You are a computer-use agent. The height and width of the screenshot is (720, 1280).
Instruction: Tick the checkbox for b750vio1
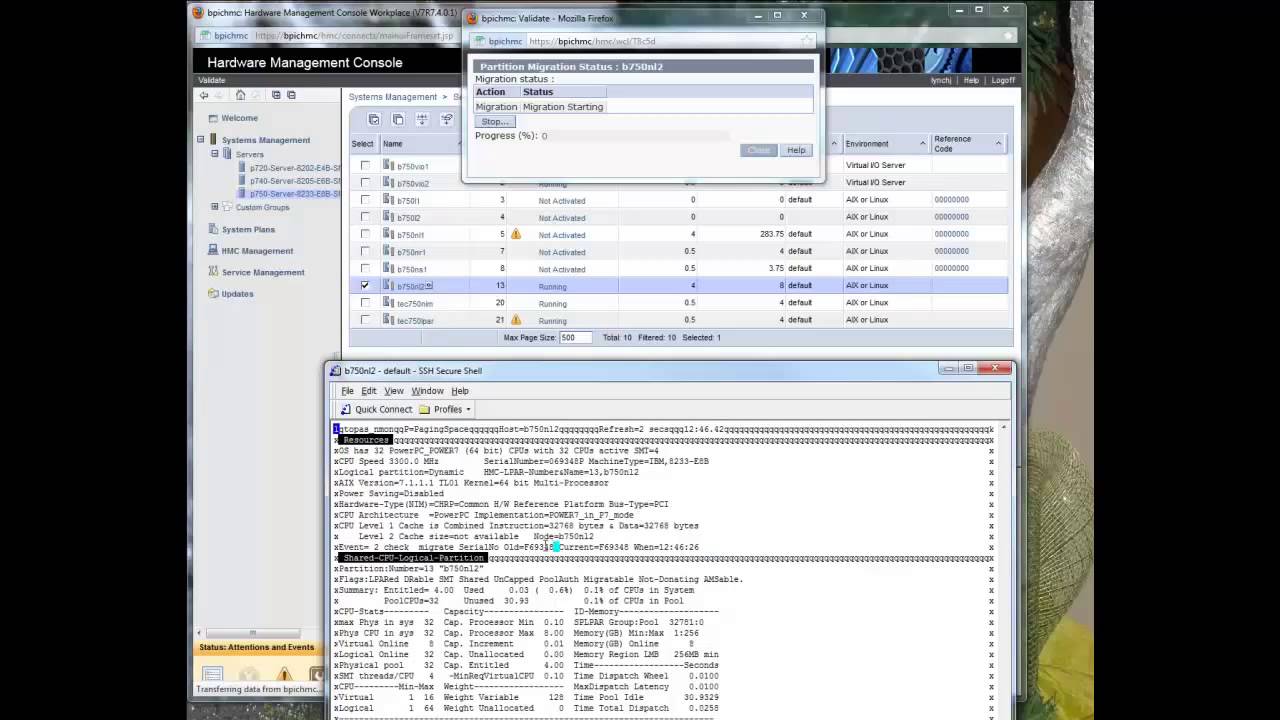pyautogui.click(x=365, y=166)
